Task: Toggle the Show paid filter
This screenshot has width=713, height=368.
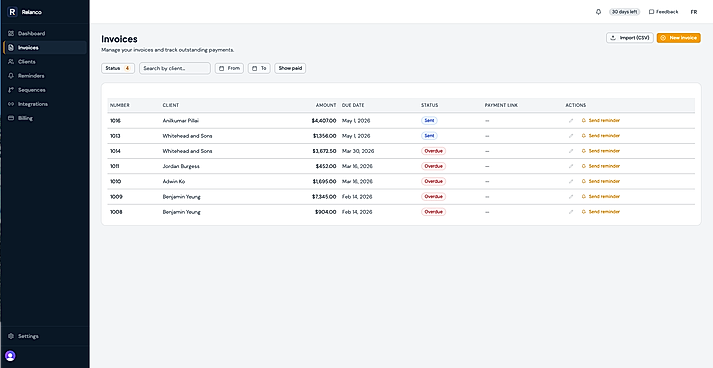Action: click(x=290, y=68)
